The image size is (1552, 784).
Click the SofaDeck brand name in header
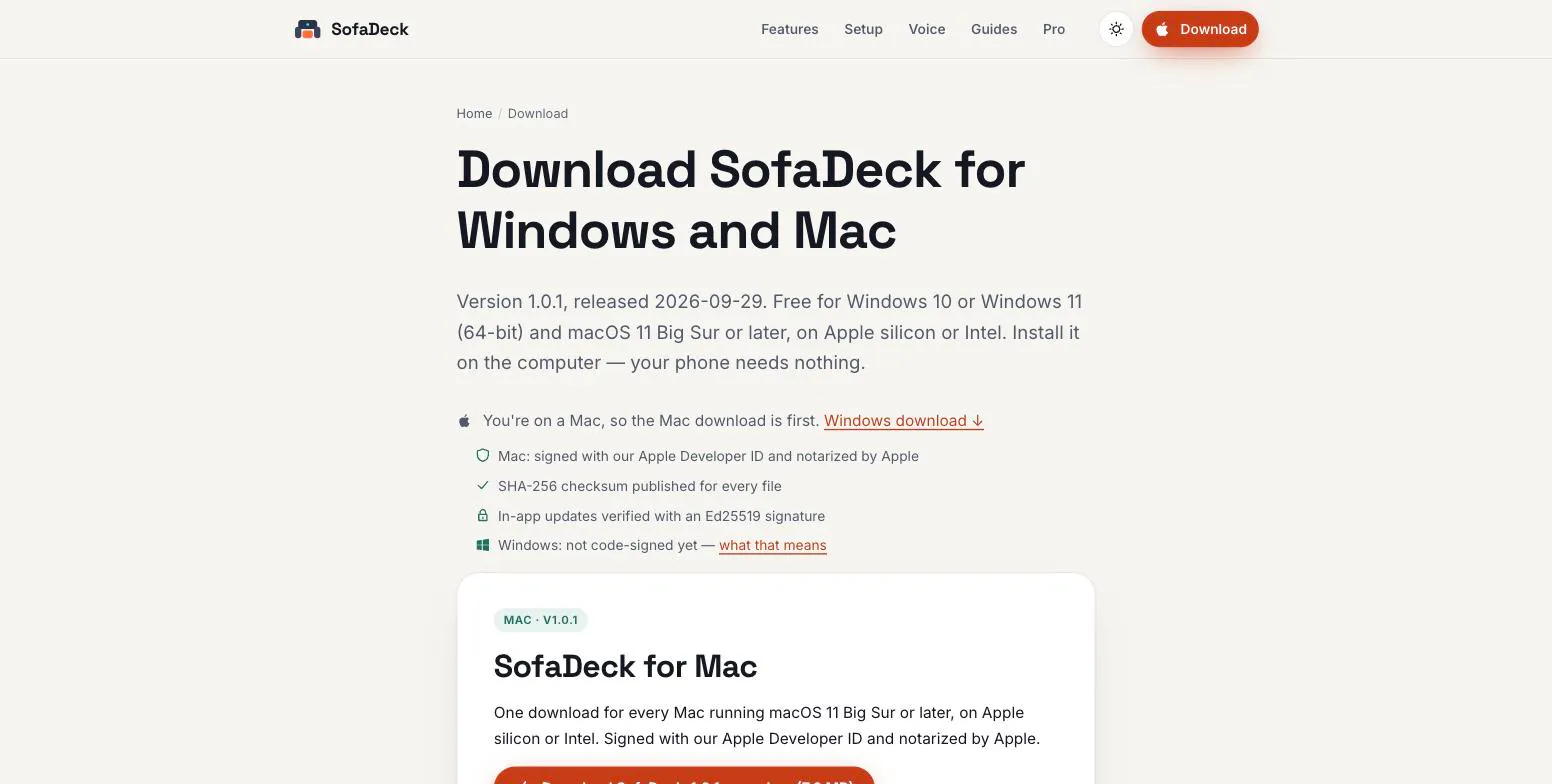[x=370, y=29]
